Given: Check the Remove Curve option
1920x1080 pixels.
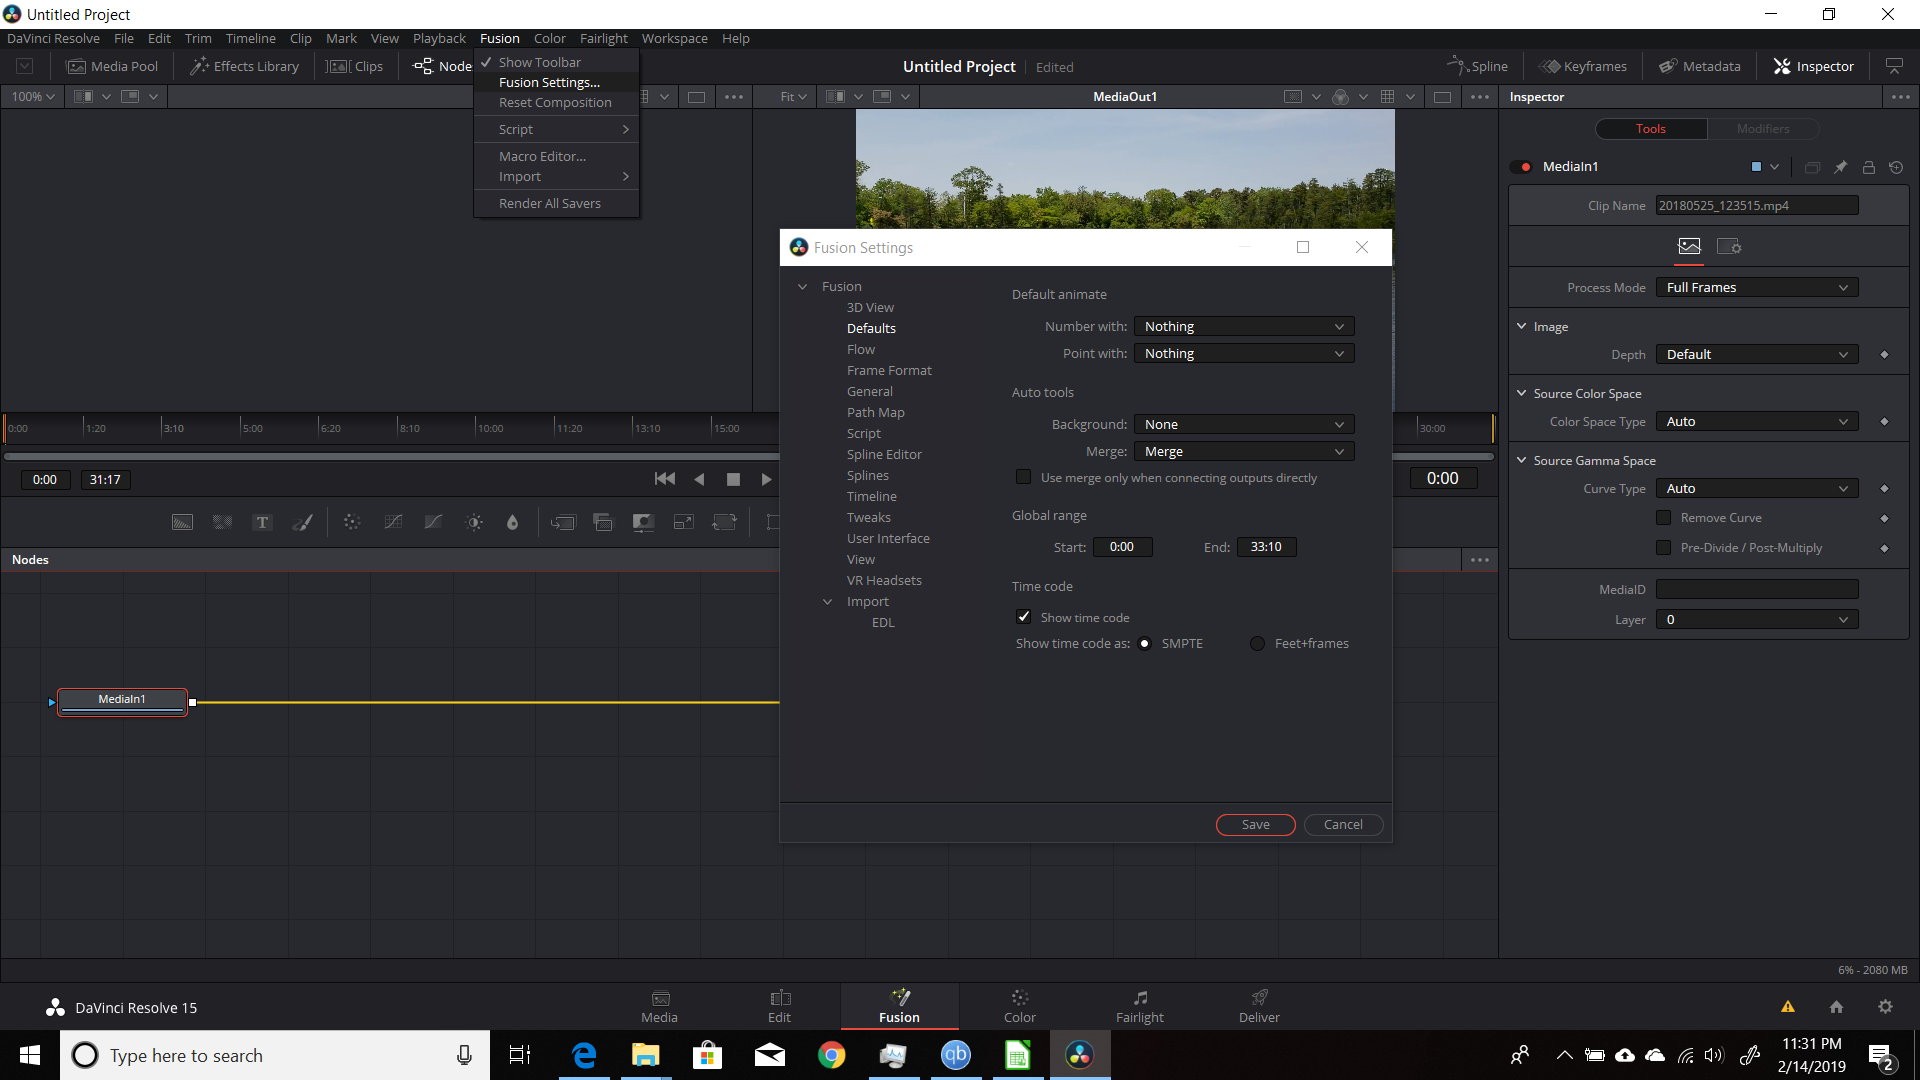Looking at the screenshot, I should tap(1664, 518).
